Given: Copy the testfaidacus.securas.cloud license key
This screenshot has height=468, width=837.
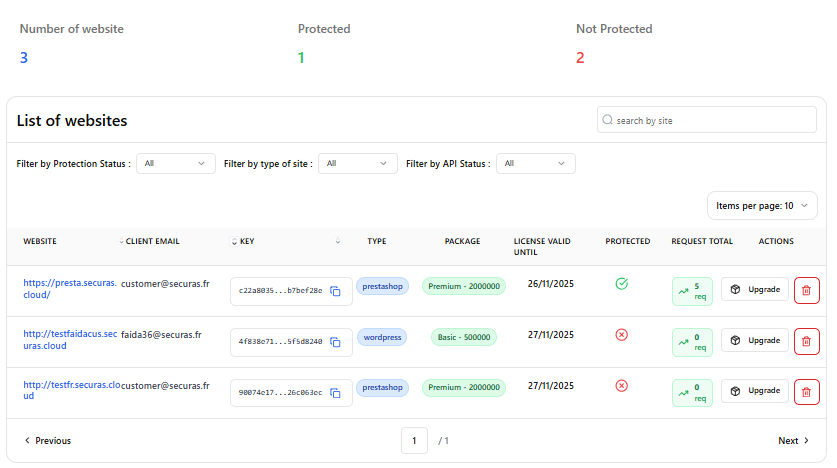Looking at the screenshot, I should [x=336, y=342].
